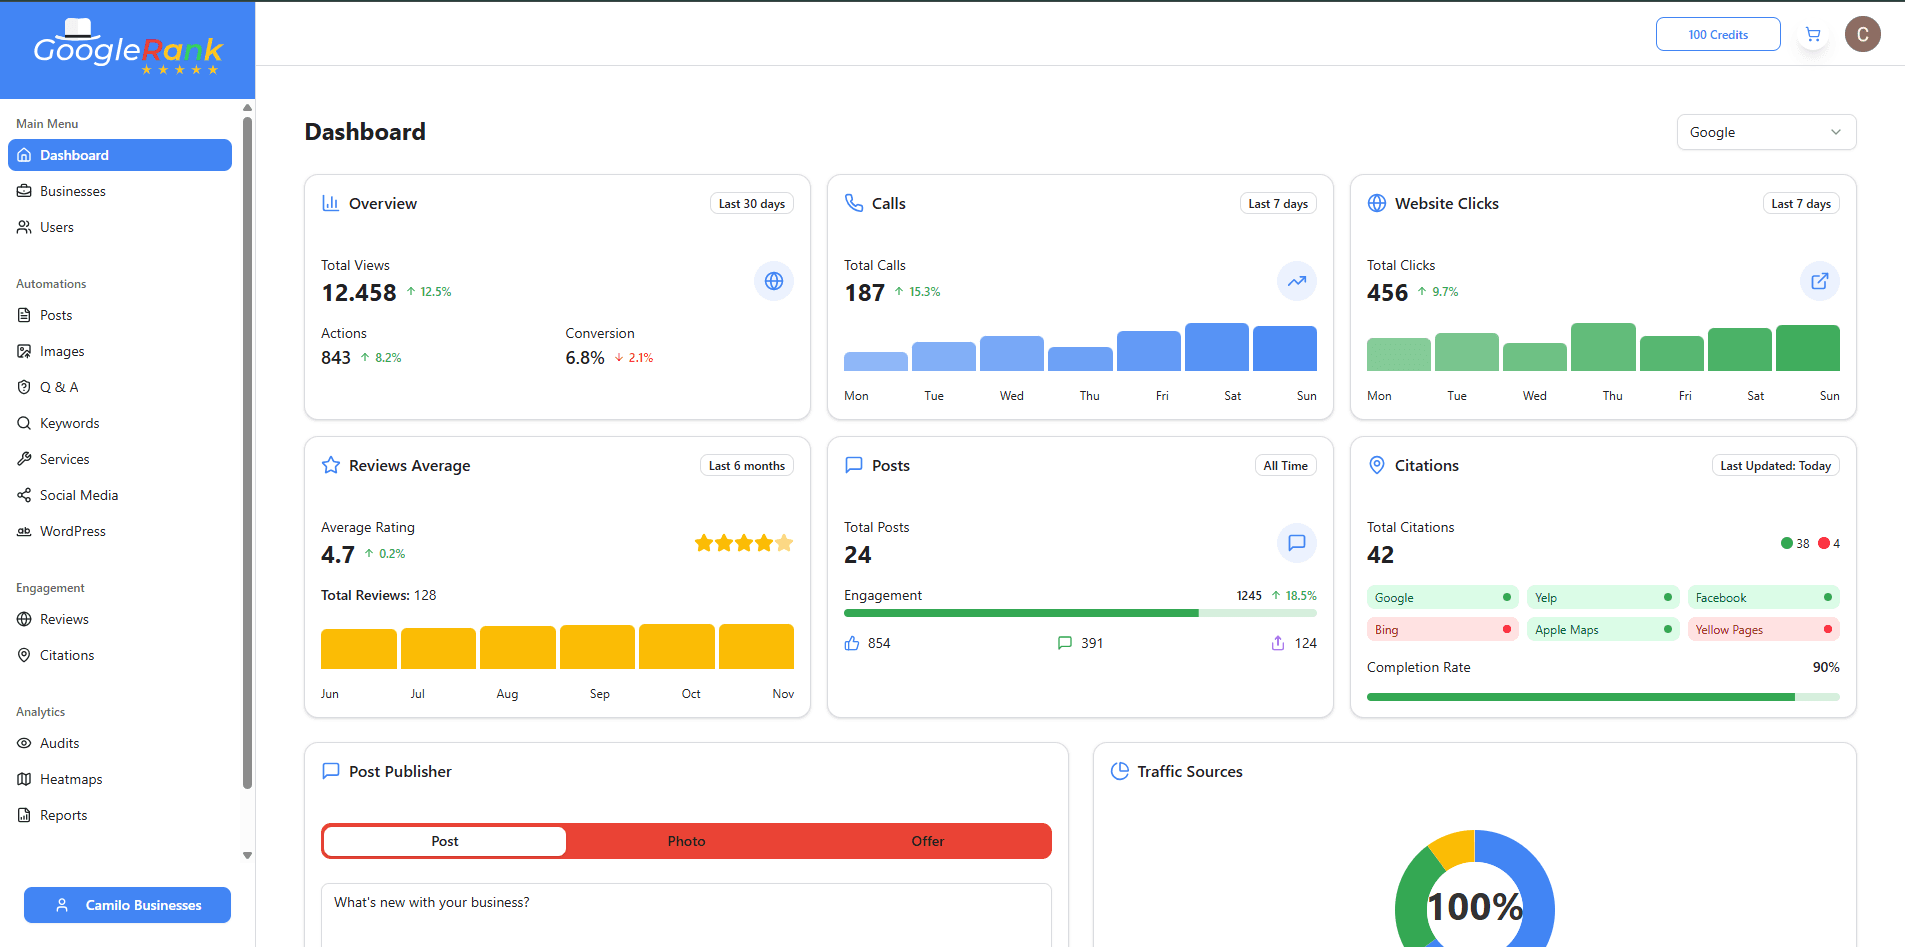Go to Keywords in the sidebar

pos(120,423)
